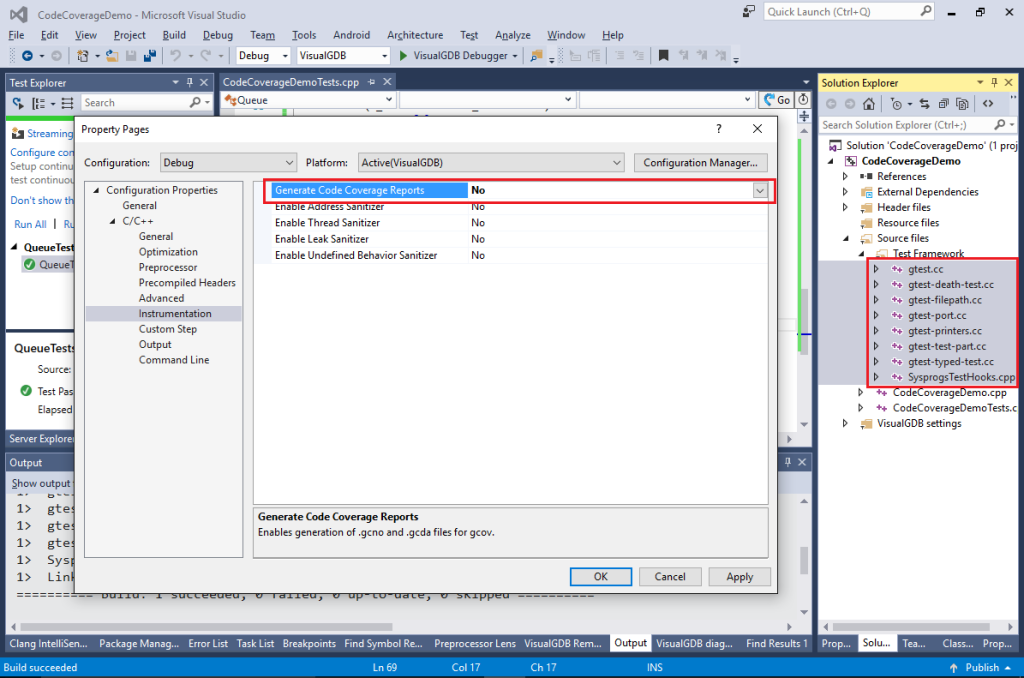Open the Configuration dropdown showing Debug

[228, 163]
